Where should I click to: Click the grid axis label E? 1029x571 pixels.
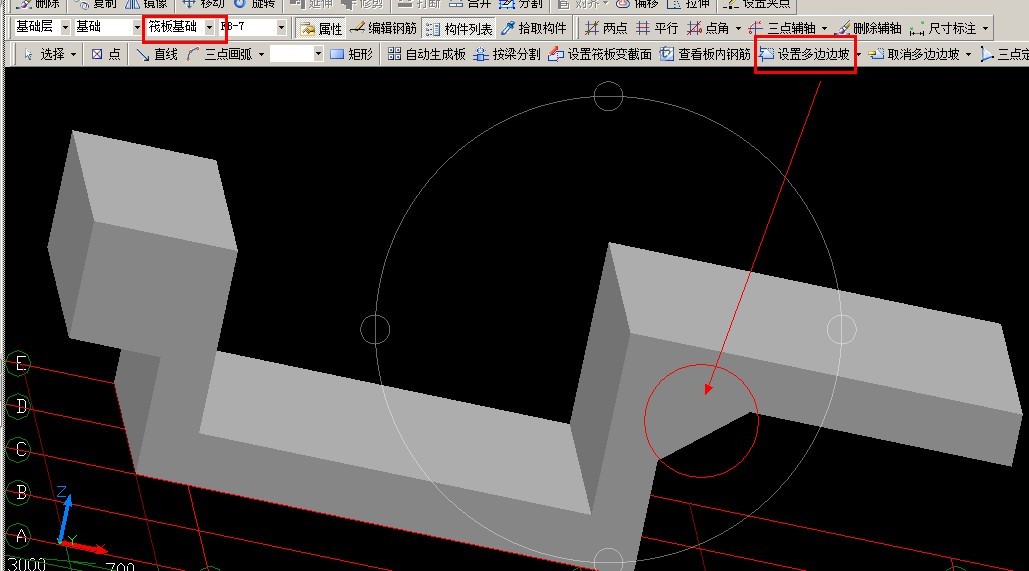tap(20, 364)
